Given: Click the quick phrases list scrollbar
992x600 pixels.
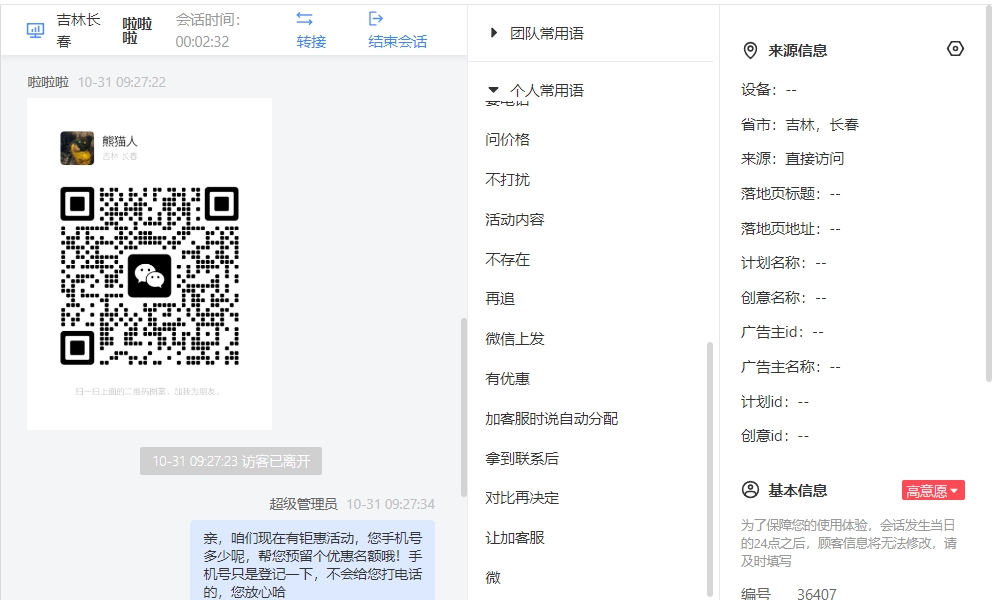Looking at the screenshot, I should pyautogui.click(x=710, y=468).
